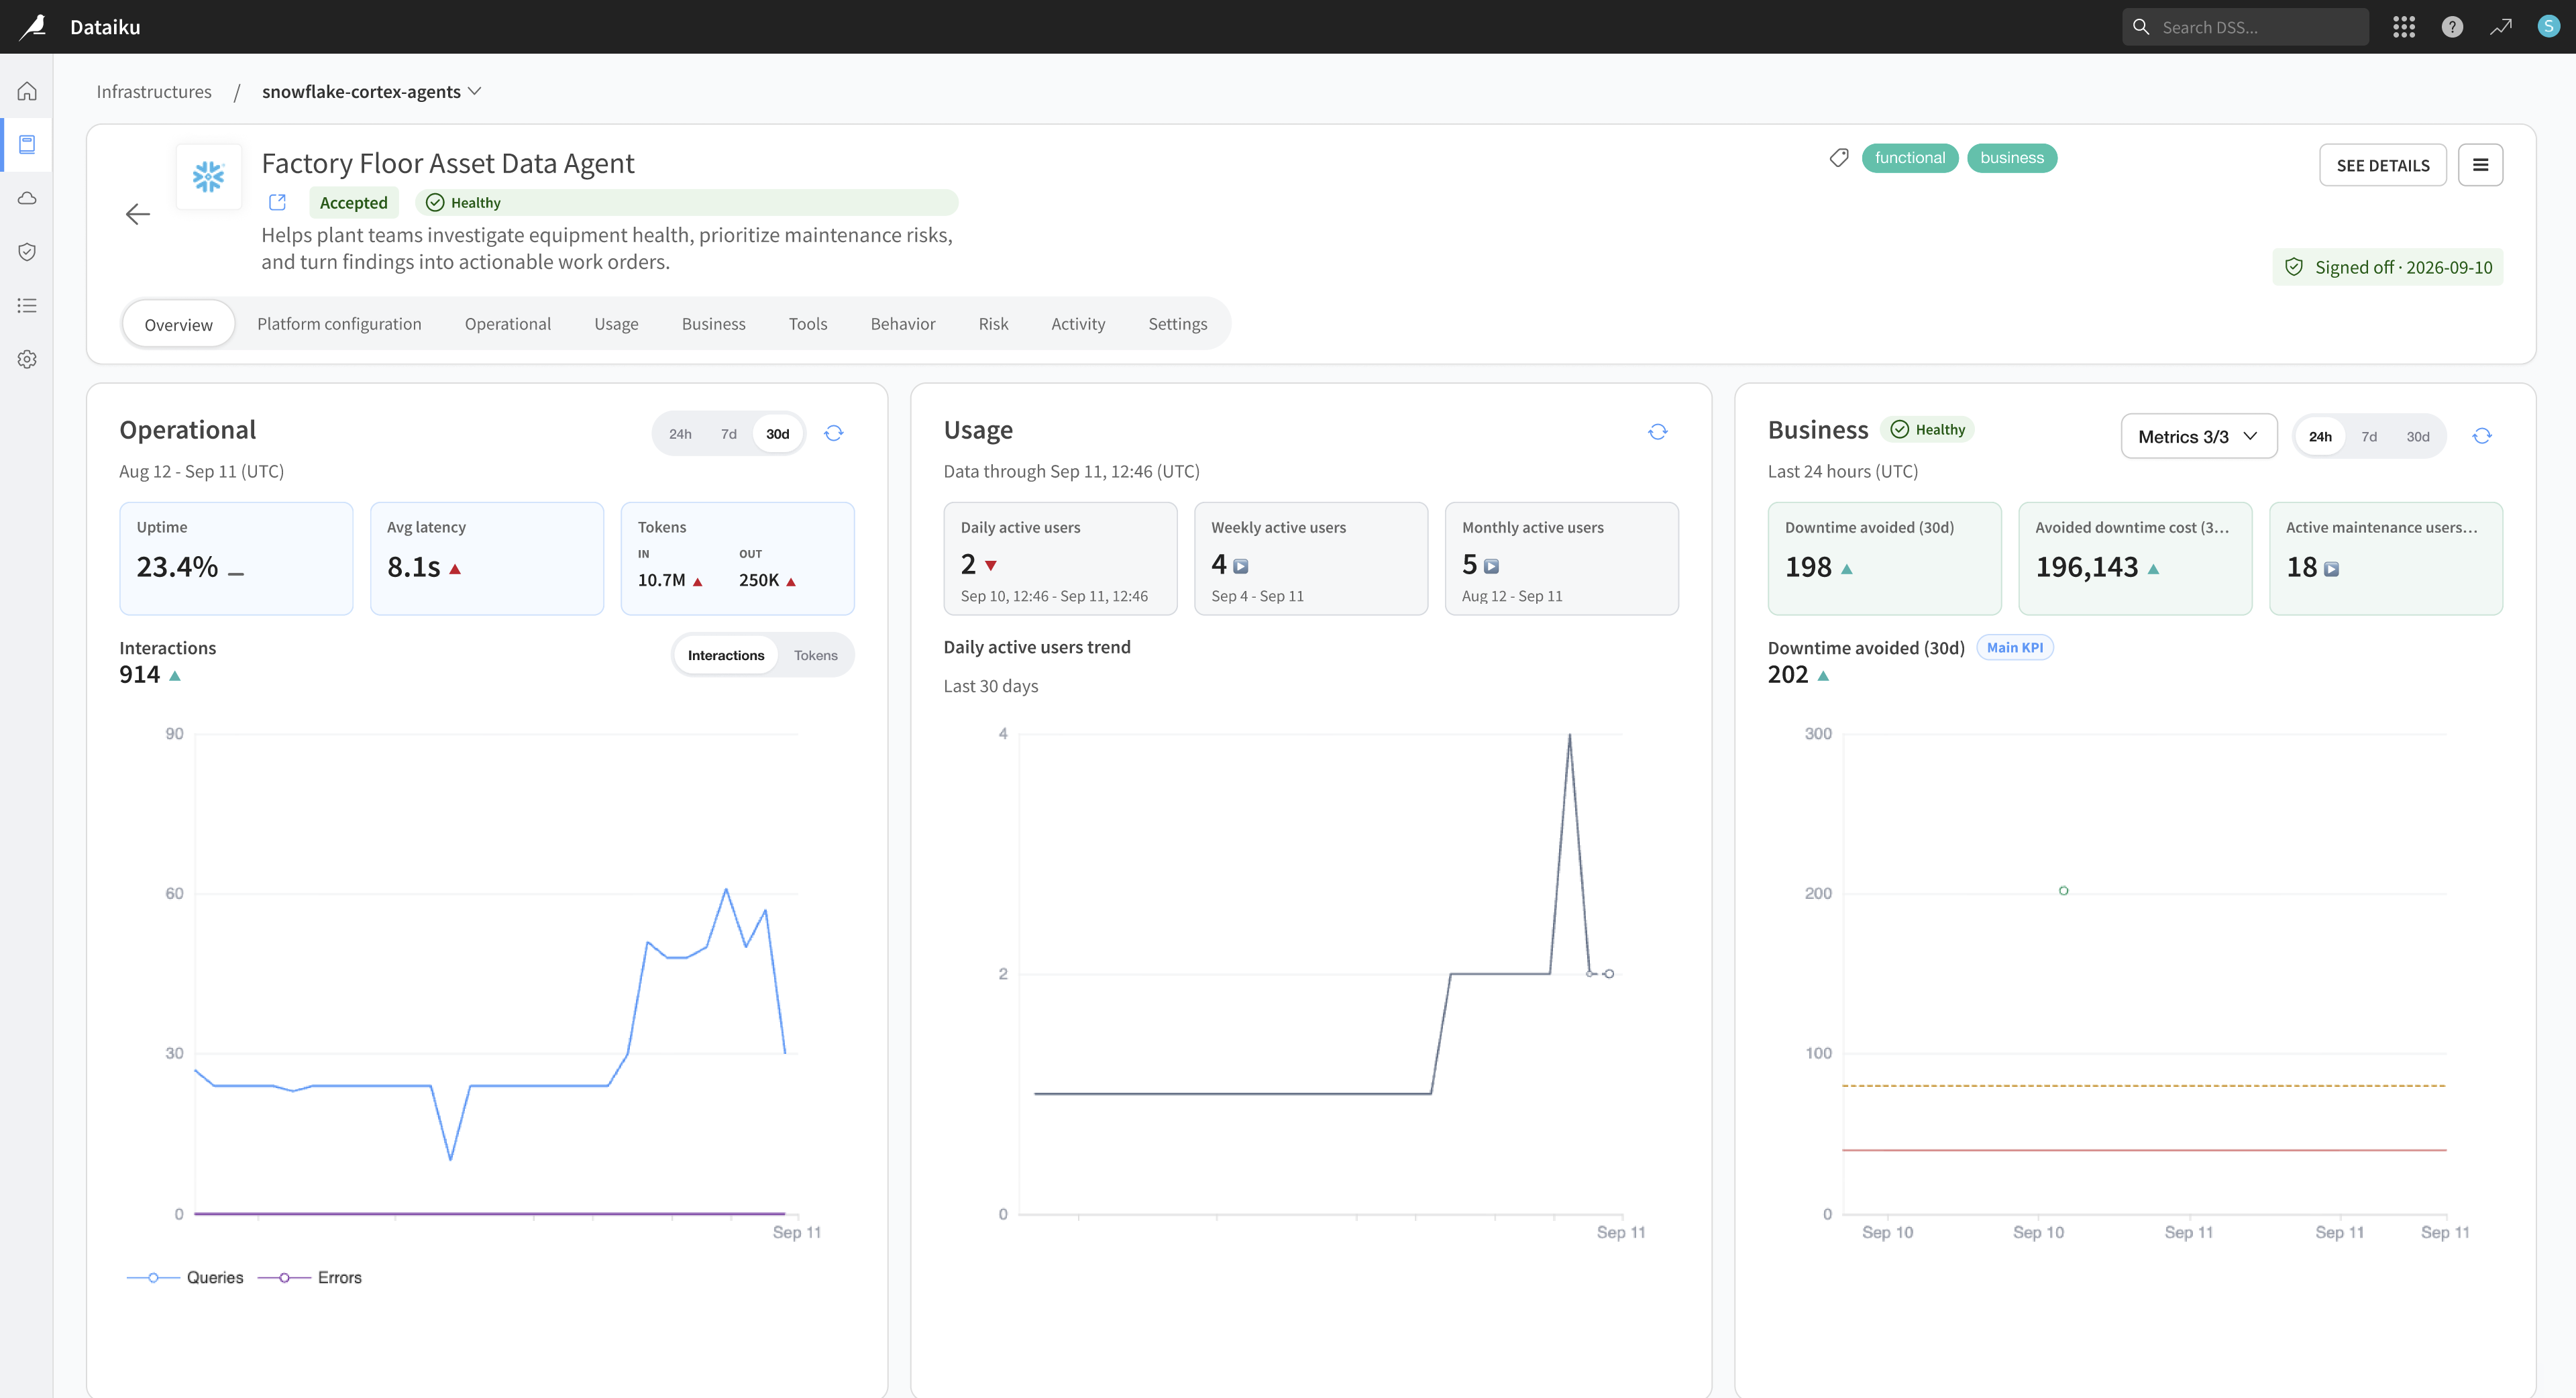Click the SEE DETAILS button
The width and height of the screenshot is (2576, 1398).
click(2383, 165)
